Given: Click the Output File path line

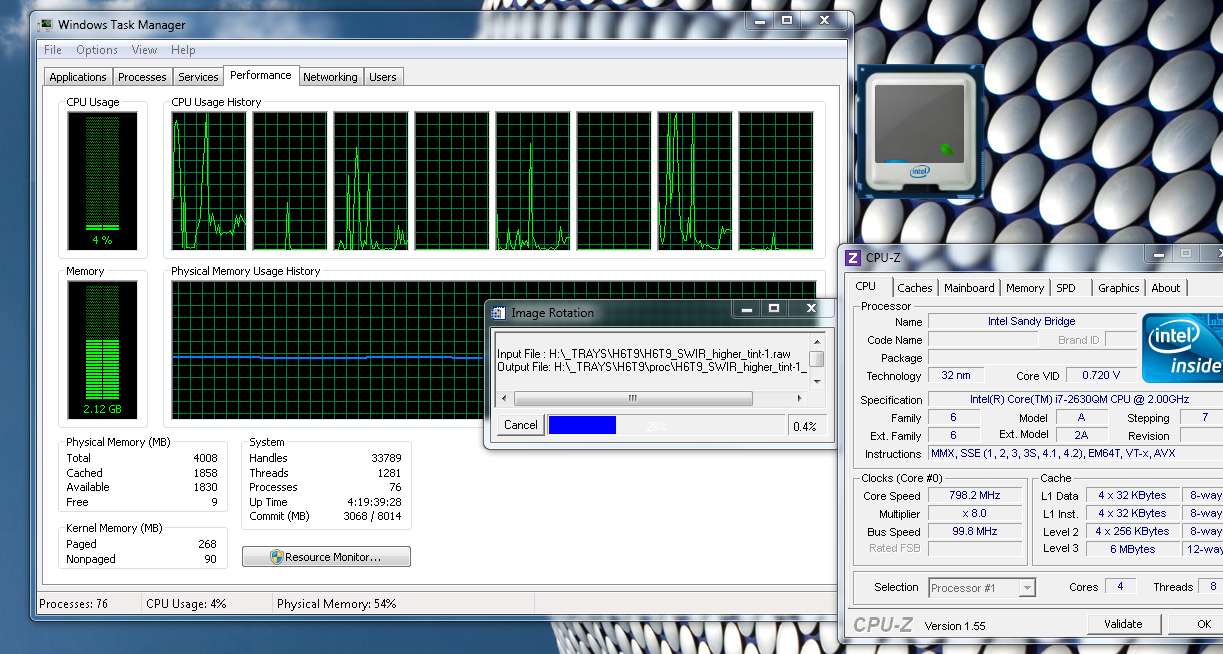Looking at the screenshot, I should [x=652, y=367].
